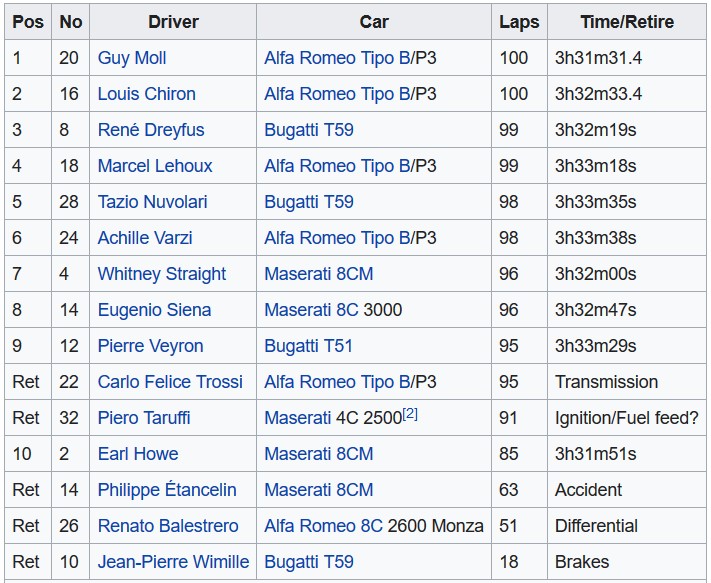Click the Eugenio Siena driver link

click(154, 310)
